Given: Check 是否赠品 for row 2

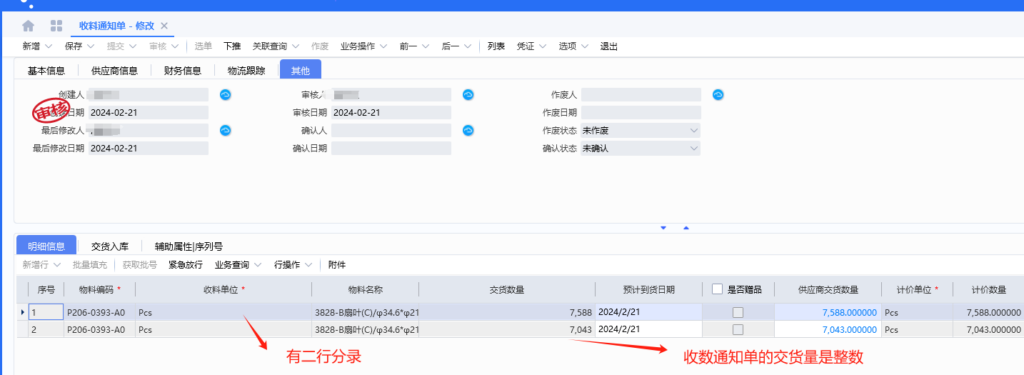Looking at the screenshot, I should [737, 330].
